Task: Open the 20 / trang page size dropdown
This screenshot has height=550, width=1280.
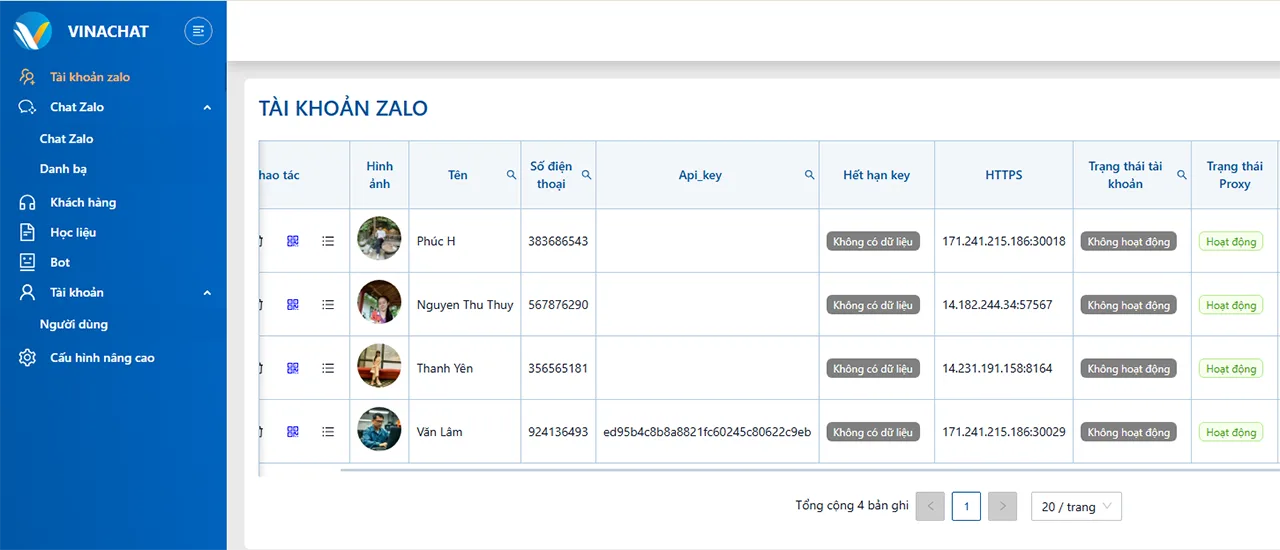Action: point(1076,507)
